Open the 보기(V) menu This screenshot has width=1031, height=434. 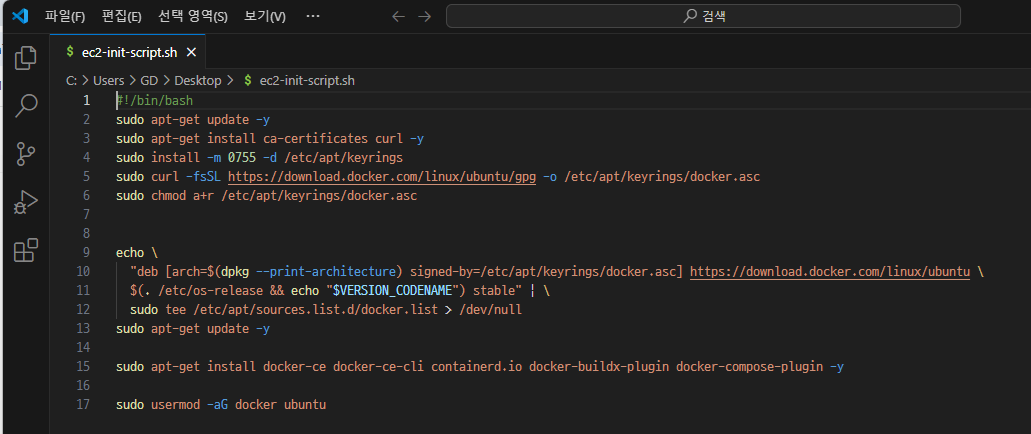coord(264,16)
